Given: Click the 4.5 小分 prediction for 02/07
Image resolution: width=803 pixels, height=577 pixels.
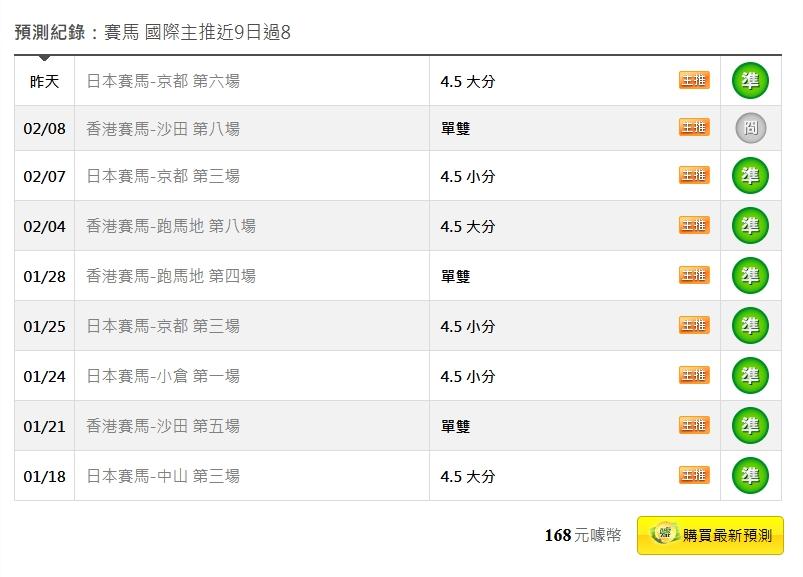Looking at the screenshot, I should coord(467,177).
